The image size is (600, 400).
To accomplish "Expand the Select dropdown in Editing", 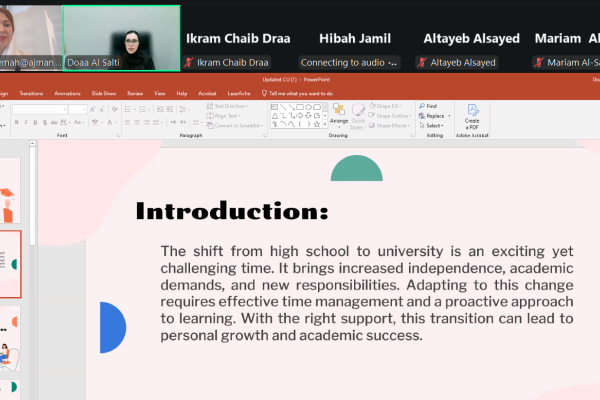I will (x=434, y=126).
